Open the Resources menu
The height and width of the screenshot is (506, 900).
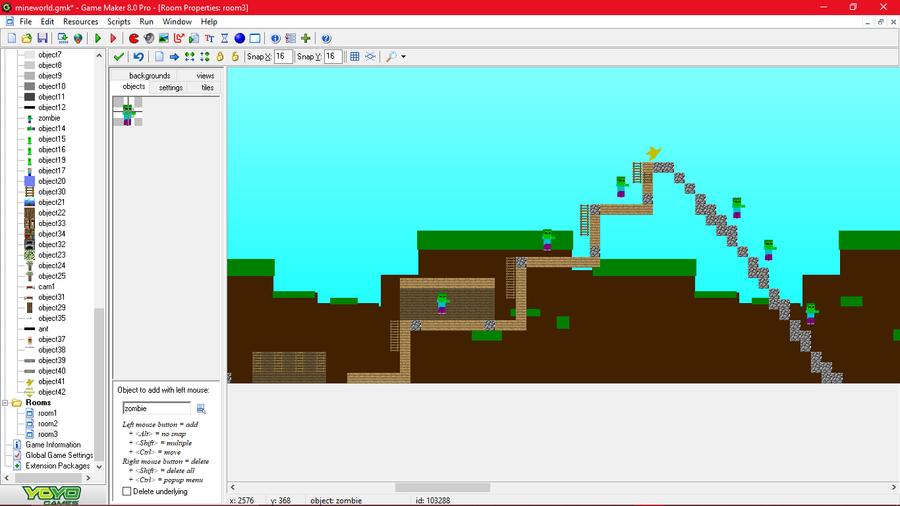(80, 22)
